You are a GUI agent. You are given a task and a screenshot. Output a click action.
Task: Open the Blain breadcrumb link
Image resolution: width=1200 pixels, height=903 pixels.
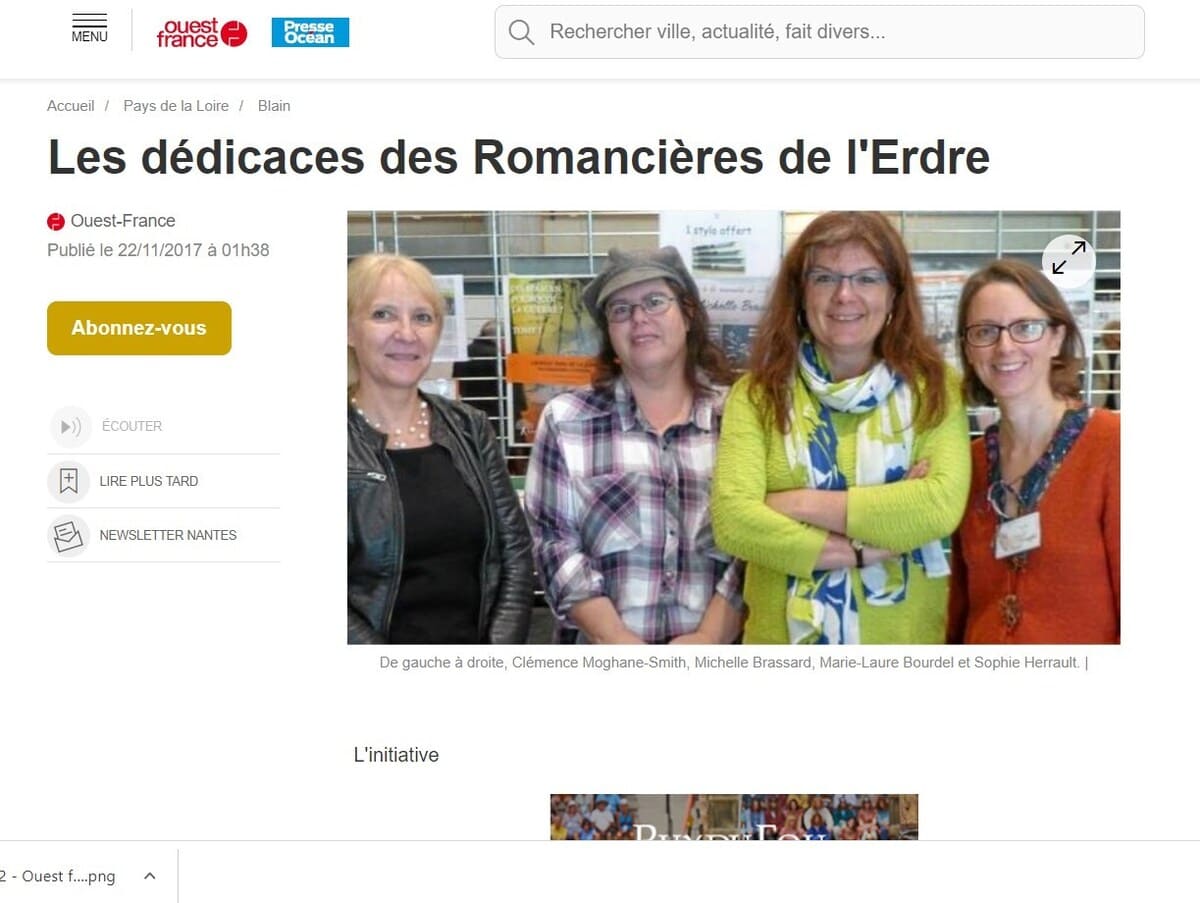[x=274, y=106]
